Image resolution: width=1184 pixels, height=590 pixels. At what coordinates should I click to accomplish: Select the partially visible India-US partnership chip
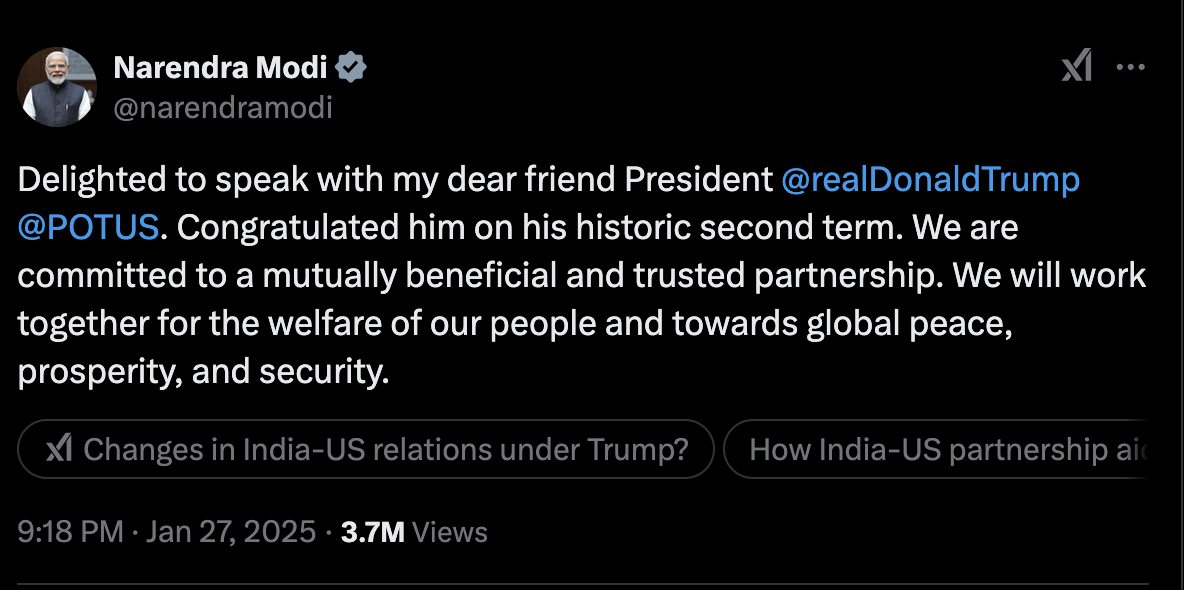click(950, 449)
